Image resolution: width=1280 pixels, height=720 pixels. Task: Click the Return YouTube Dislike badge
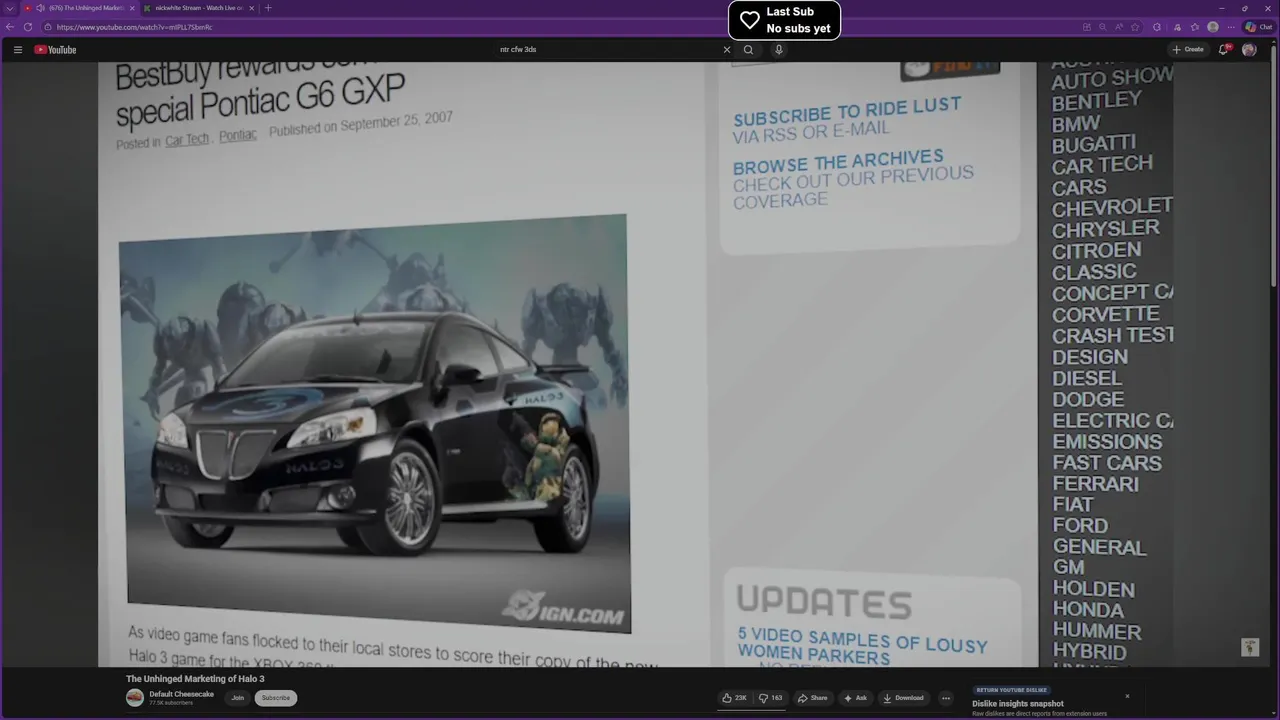pos(1012,690)
